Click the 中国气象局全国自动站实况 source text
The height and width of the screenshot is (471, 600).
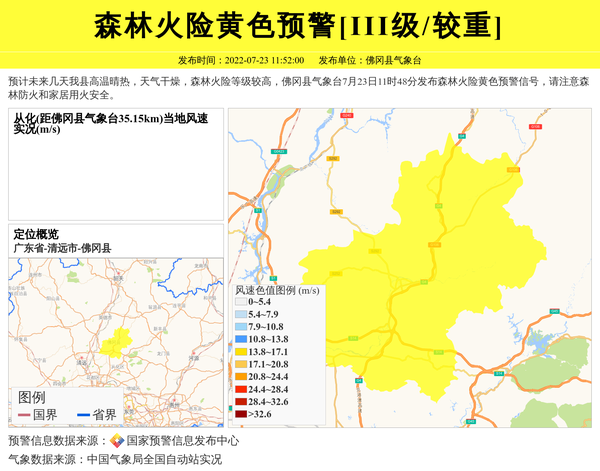click(154, 459)
